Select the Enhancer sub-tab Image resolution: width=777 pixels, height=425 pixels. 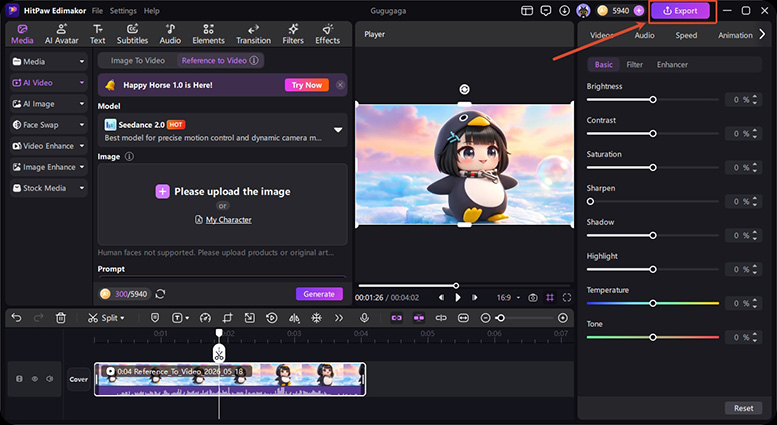pos(672,64)
